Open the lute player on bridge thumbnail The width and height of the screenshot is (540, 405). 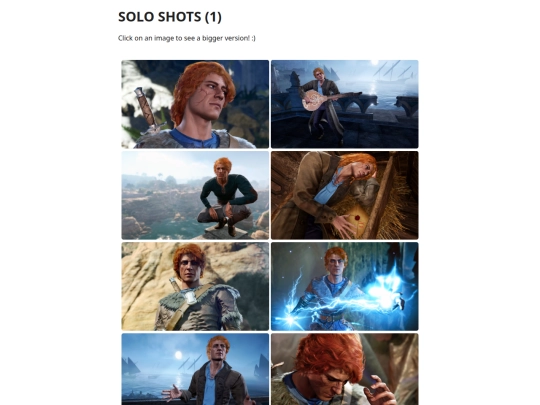tap(345, 104)
